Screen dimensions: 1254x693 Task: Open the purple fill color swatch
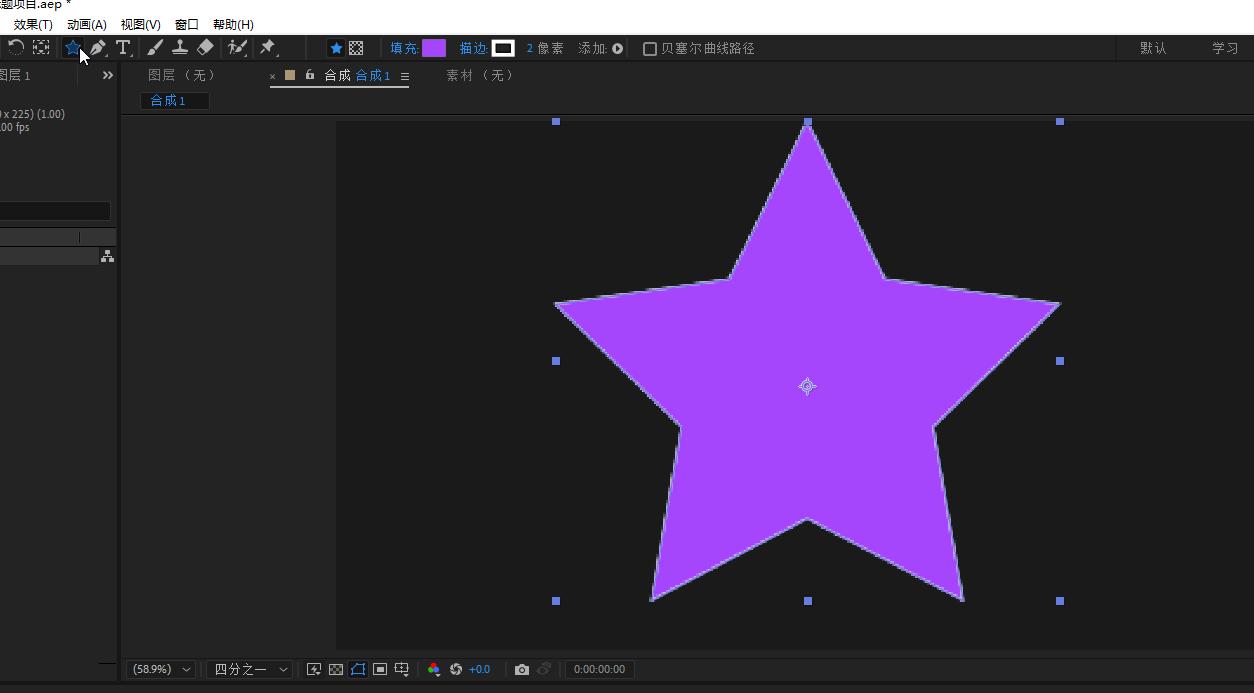[434, 48]
